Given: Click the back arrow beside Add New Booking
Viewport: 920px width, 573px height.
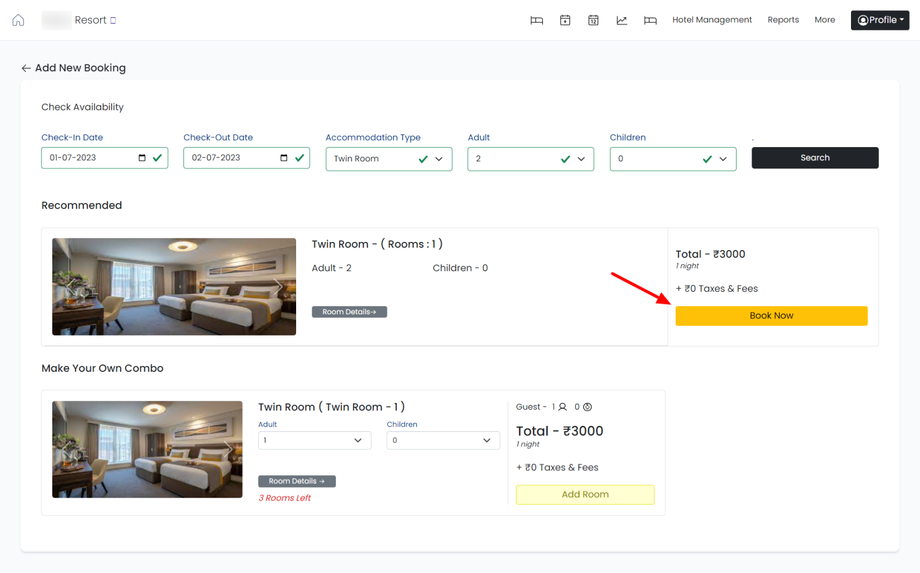Looking at the screenshot, I should 26,68.
